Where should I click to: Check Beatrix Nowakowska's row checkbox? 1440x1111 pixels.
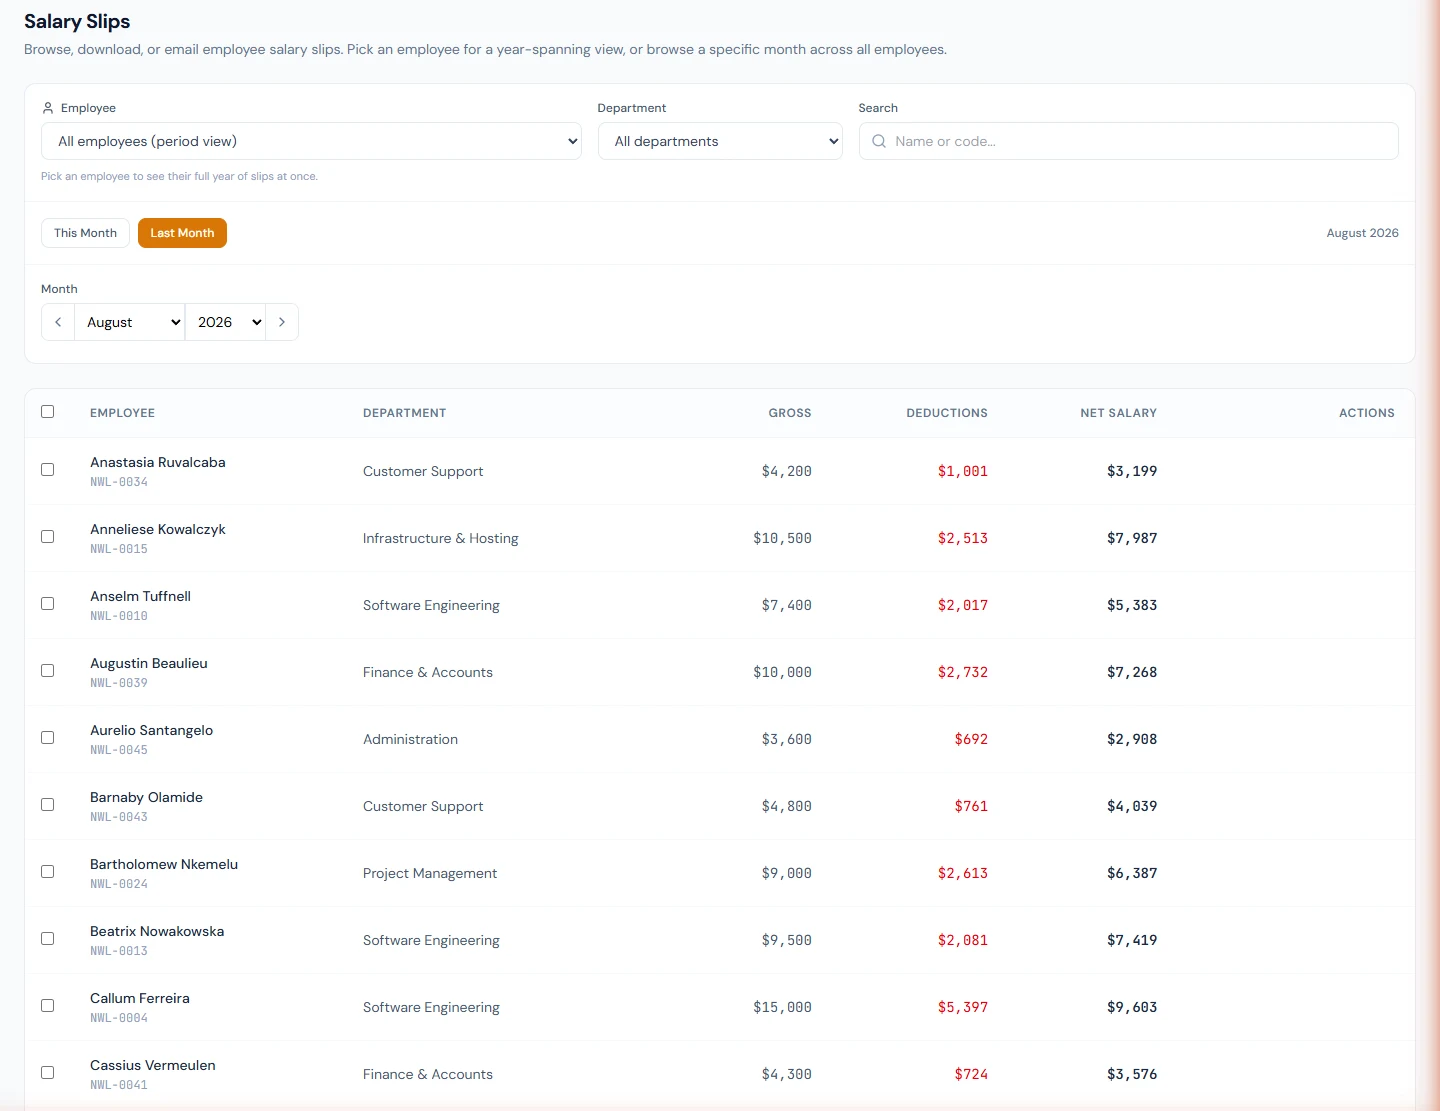(x=47, y=939)
